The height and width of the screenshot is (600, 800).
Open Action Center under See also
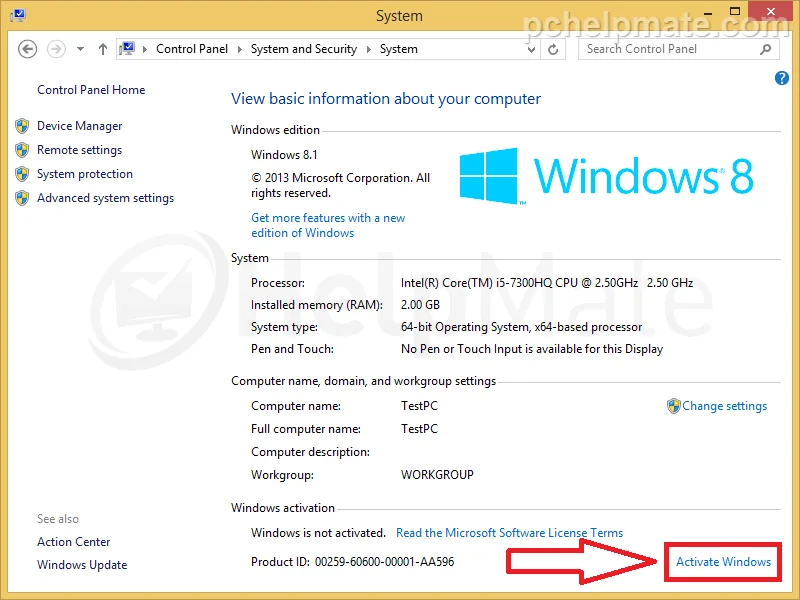click(73, 542)
